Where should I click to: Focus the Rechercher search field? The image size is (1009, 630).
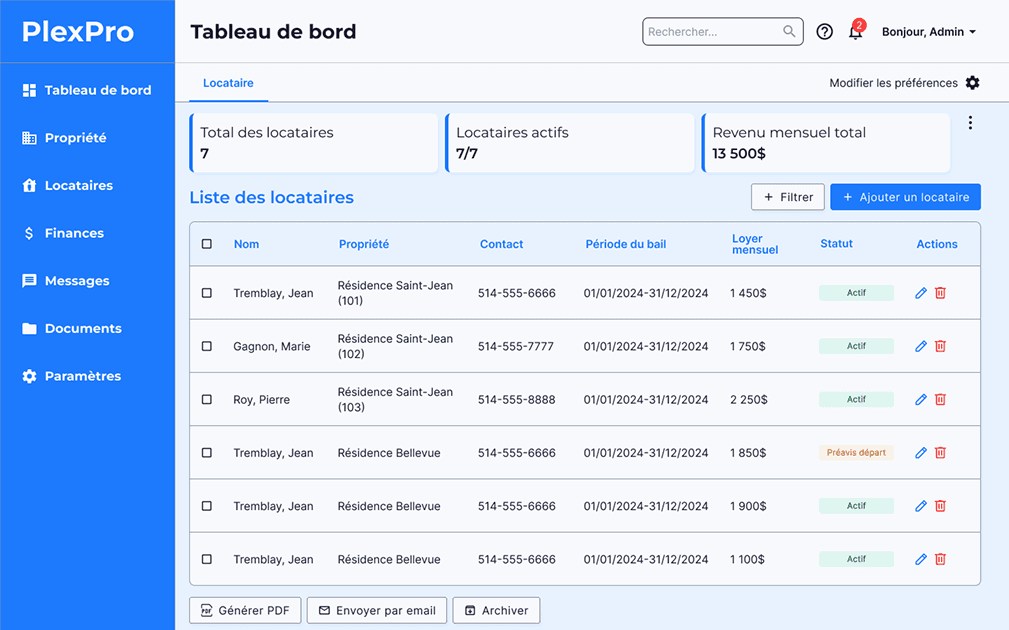point(712,32)
